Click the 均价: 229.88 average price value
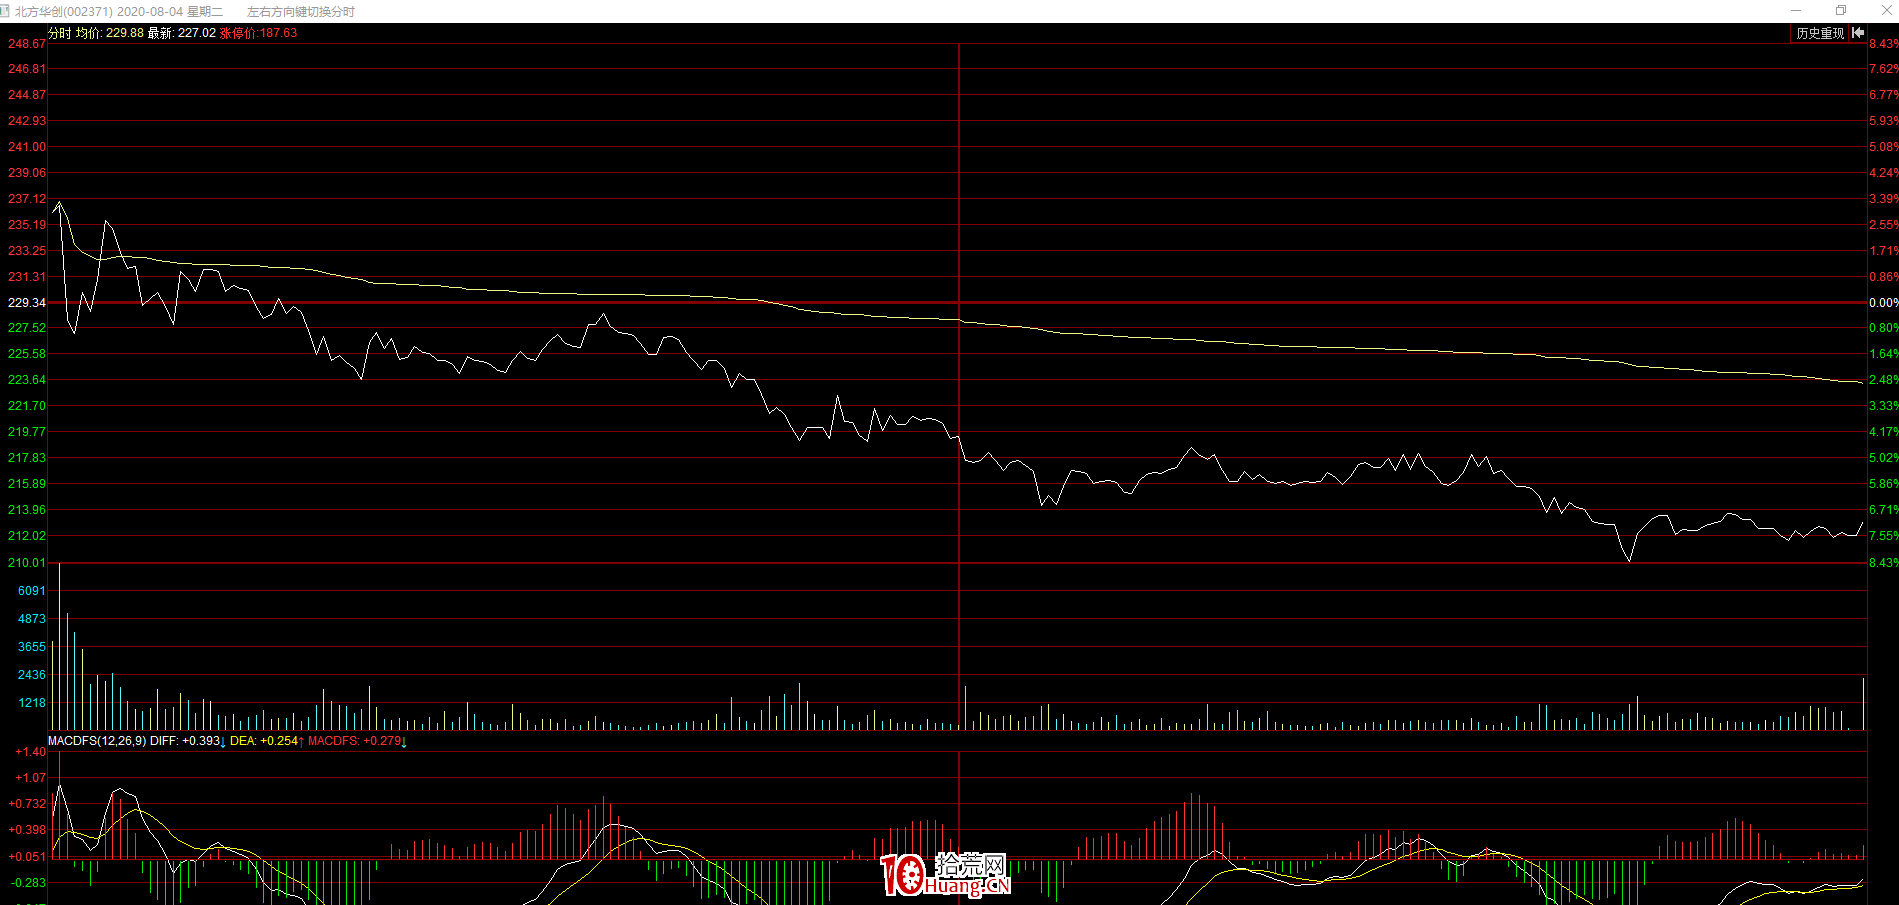The height and width of the screenshot is (905, 1899). 110,33
